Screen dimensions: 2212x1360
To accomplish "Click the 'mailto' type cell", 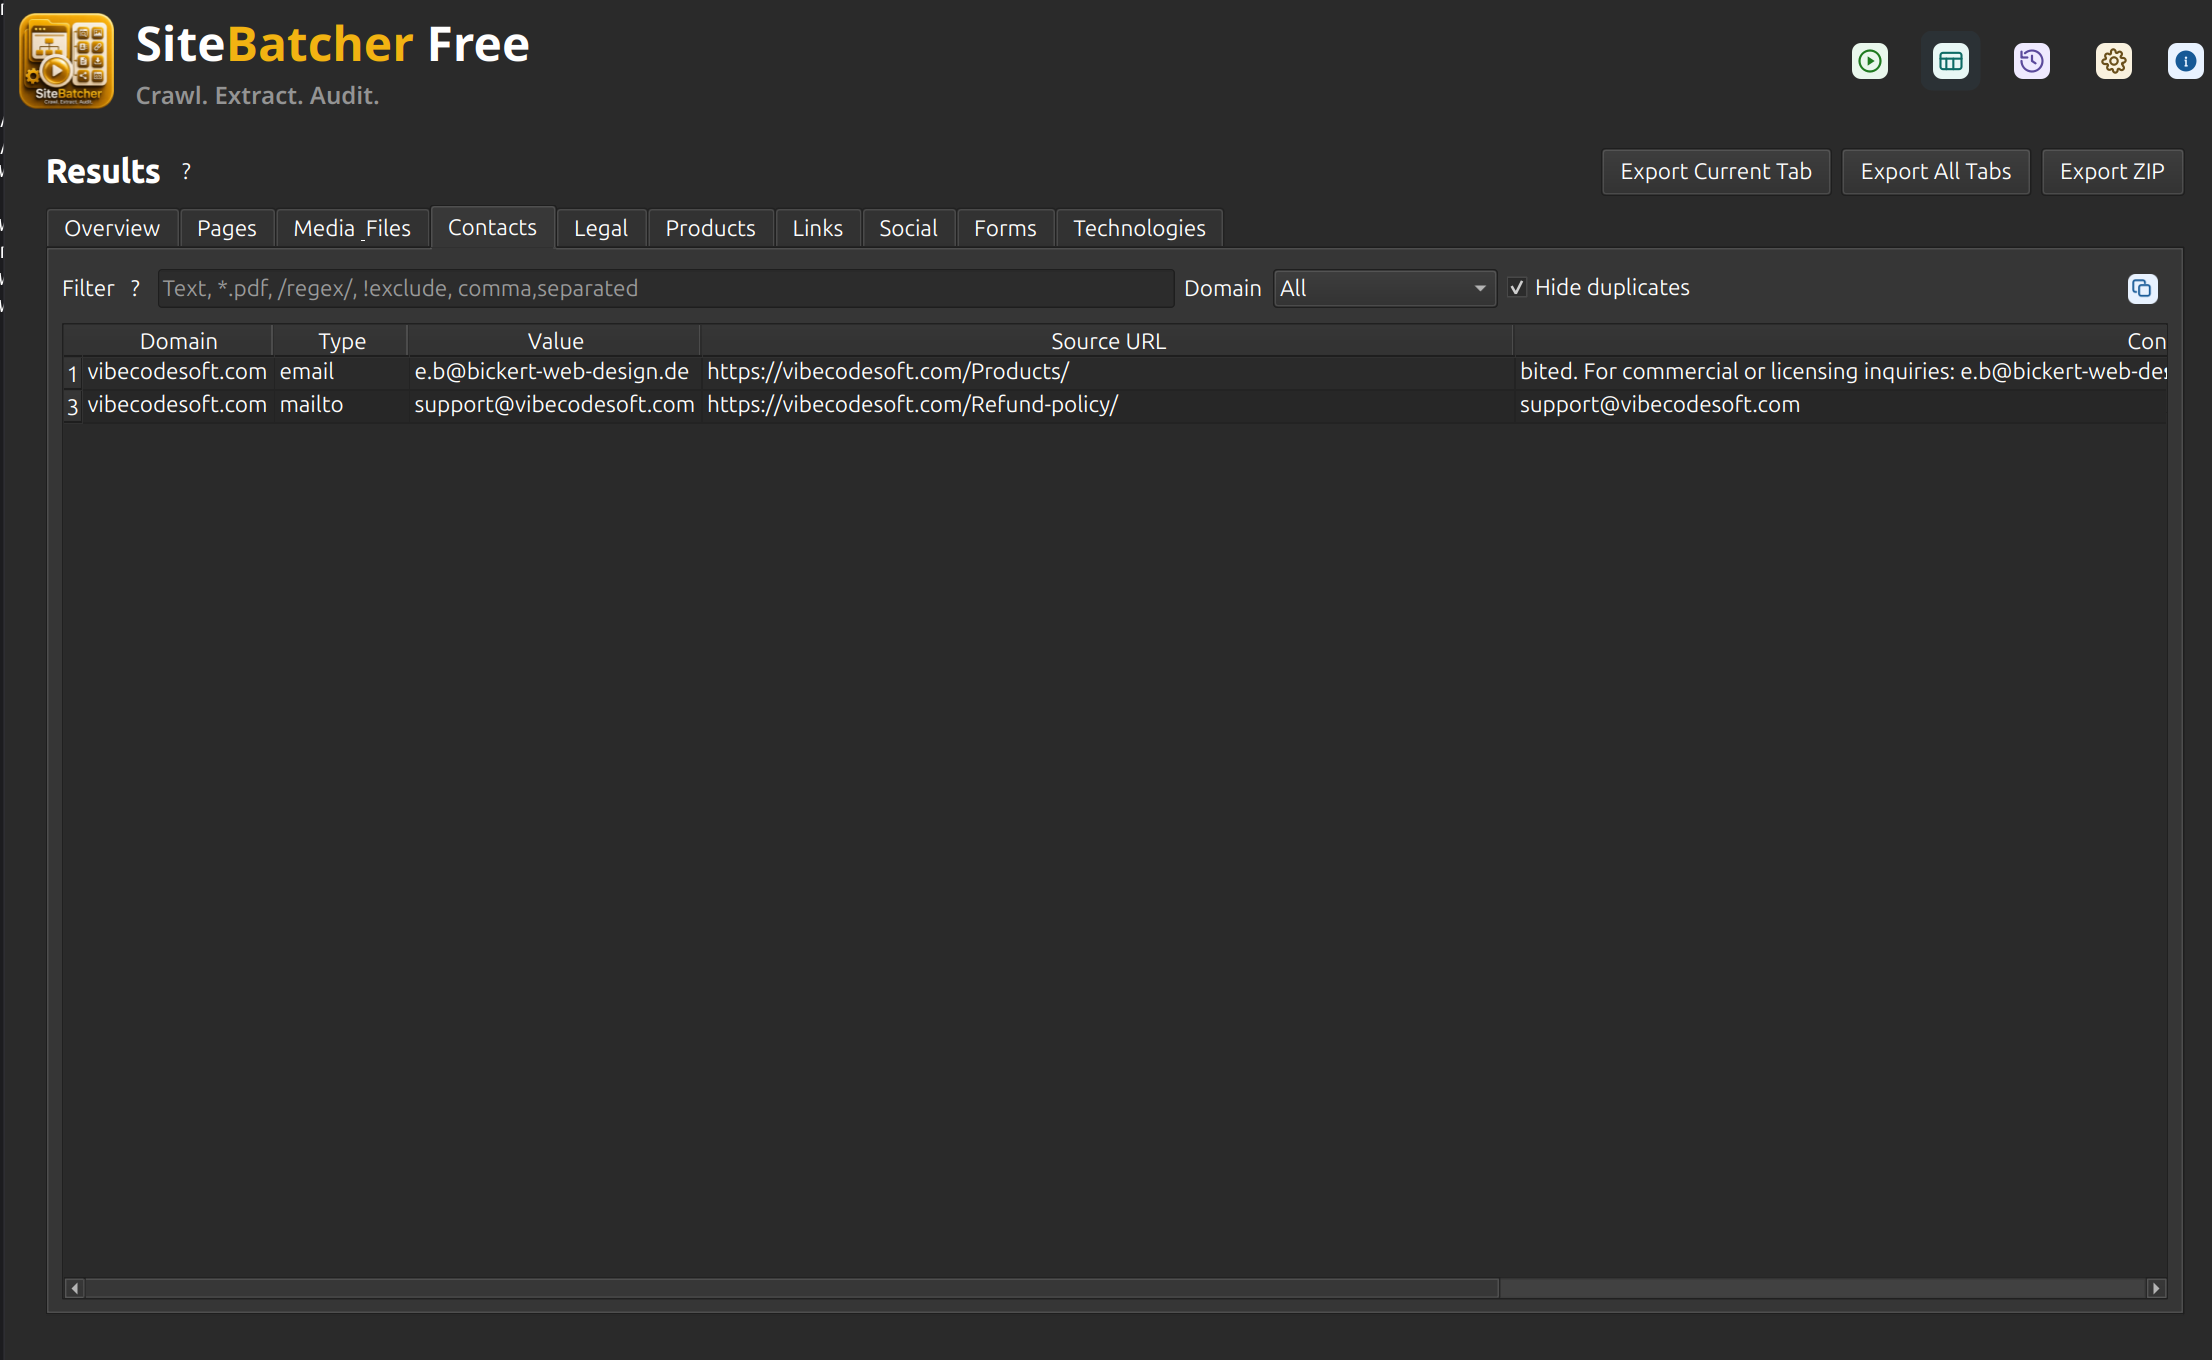I will pos(340,405).
